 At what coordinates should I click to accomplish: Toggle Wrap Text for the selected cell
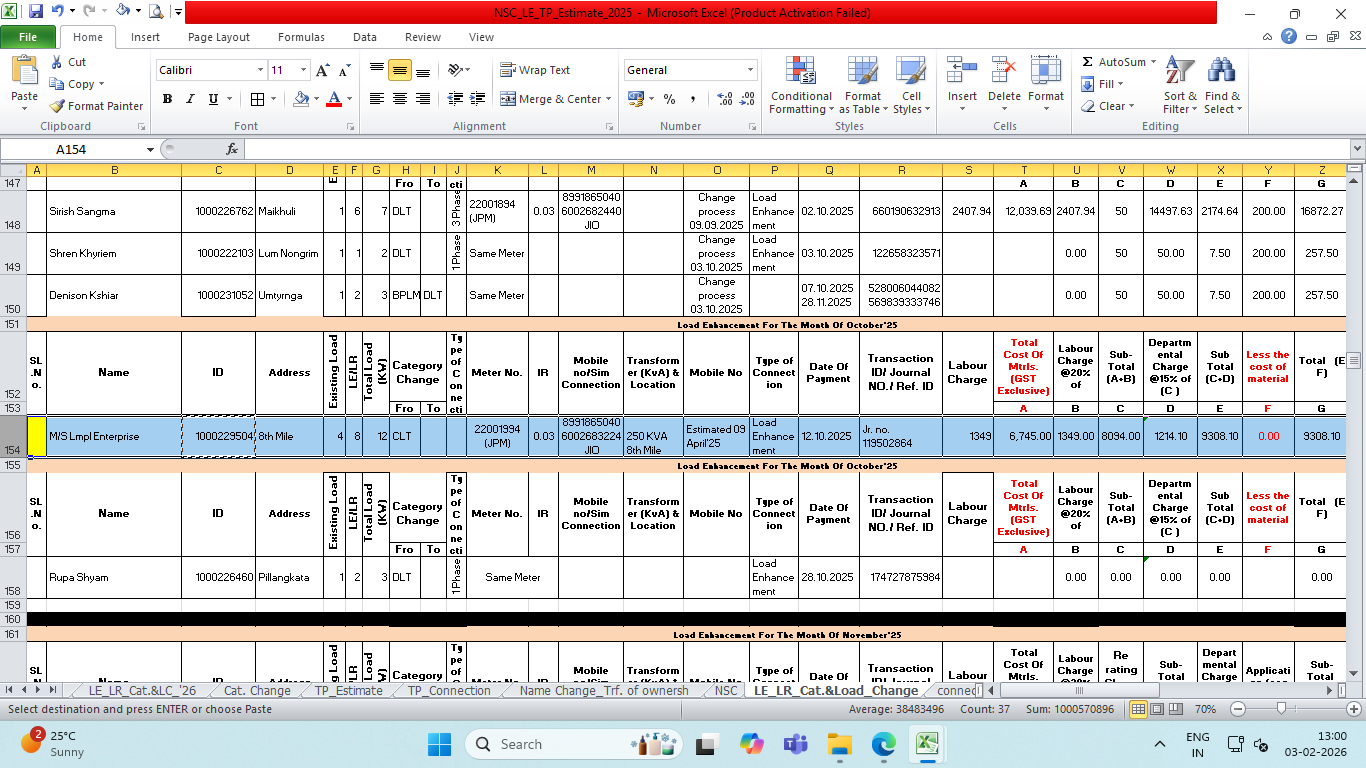pyautogui.click(x=535, y=70)
